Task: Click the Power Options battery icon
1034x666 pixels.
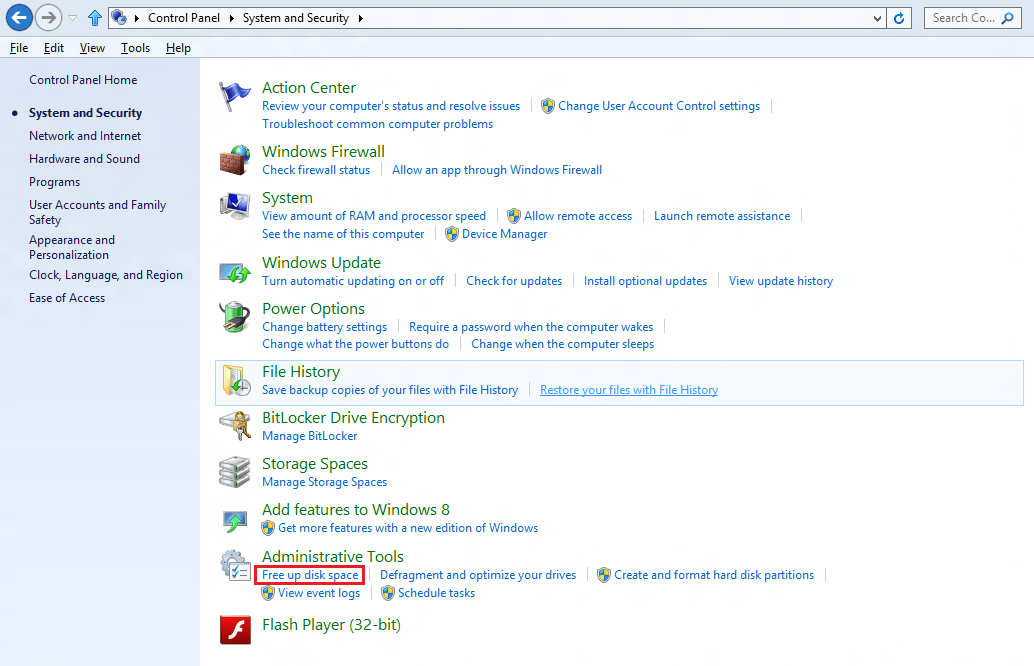Action: pyautogui.click(x=235, y=317)
